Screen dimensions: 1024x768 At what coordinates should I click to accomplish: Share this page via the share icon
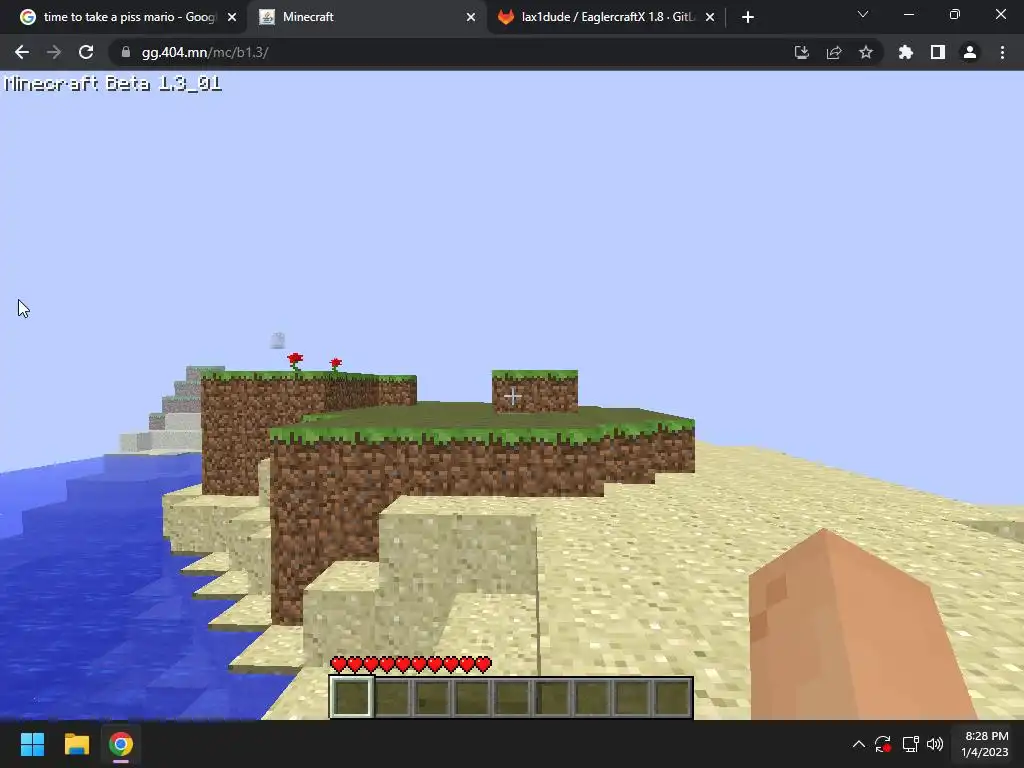click(x=834, y=52)
